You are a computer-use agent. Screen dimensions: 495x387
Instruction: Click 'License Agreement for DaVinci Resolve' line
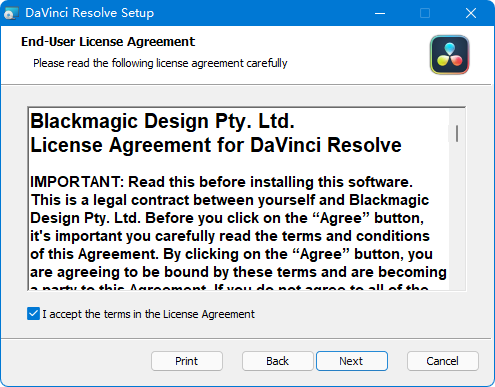(216, 145)
